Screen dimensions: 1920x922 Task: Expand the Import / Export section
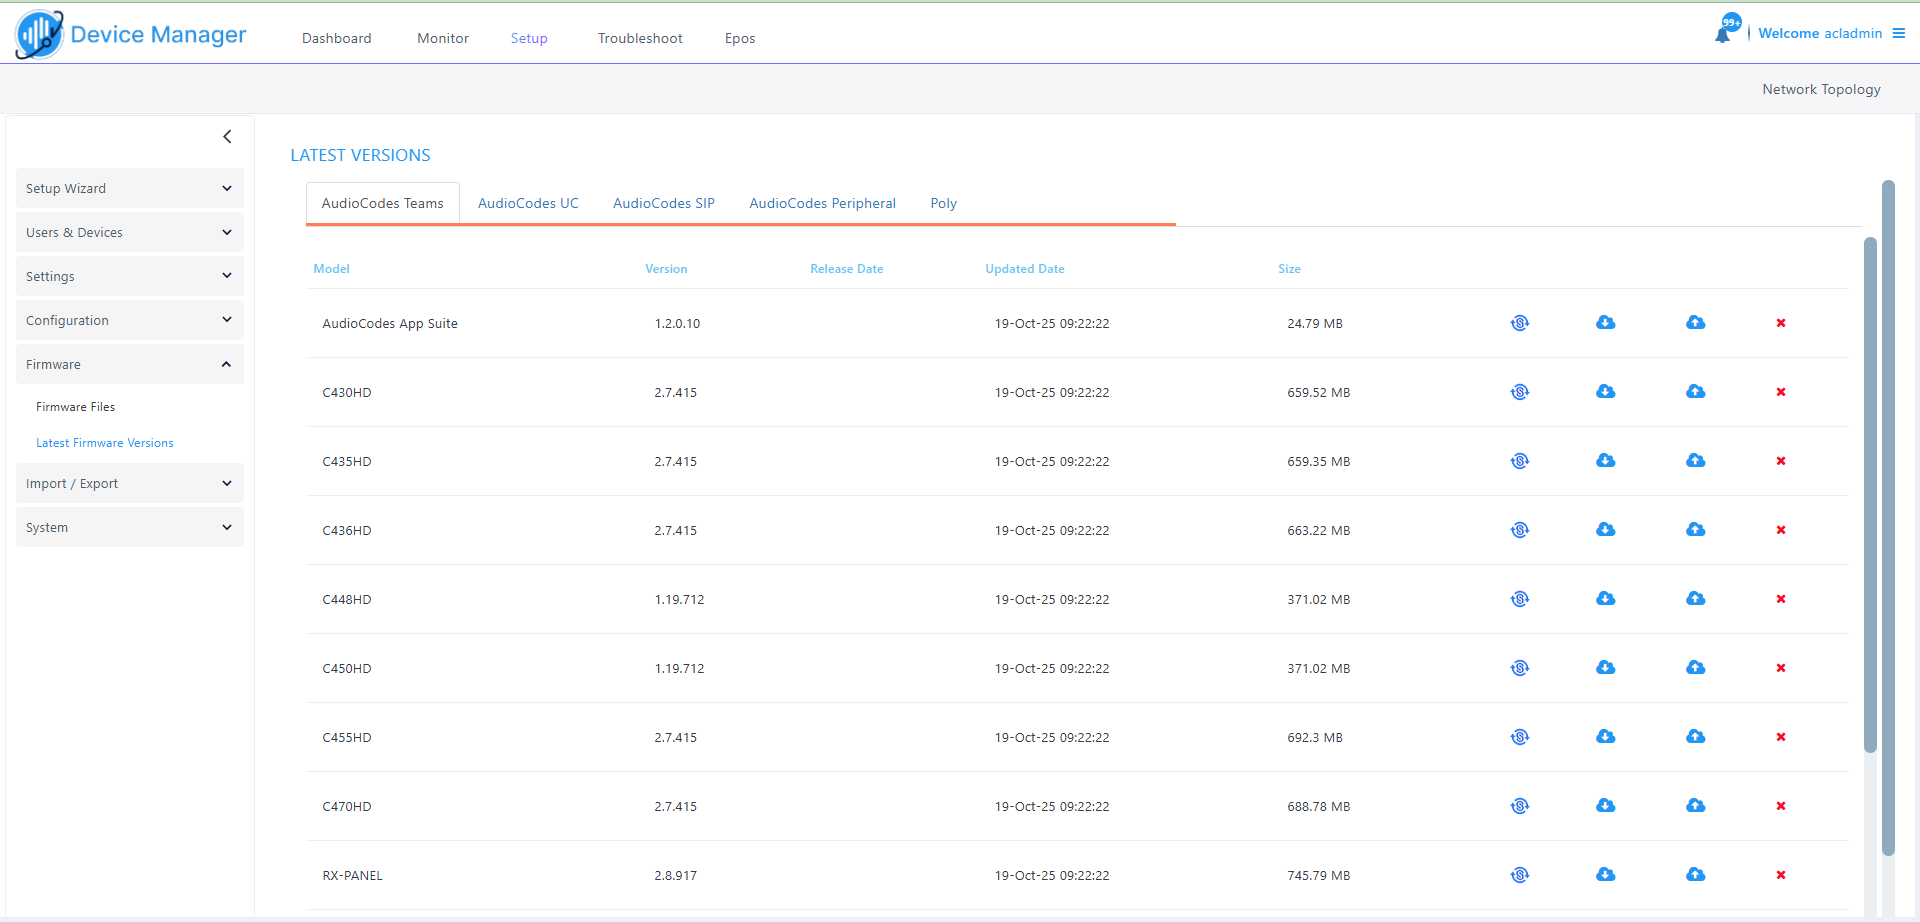(129, 483)
